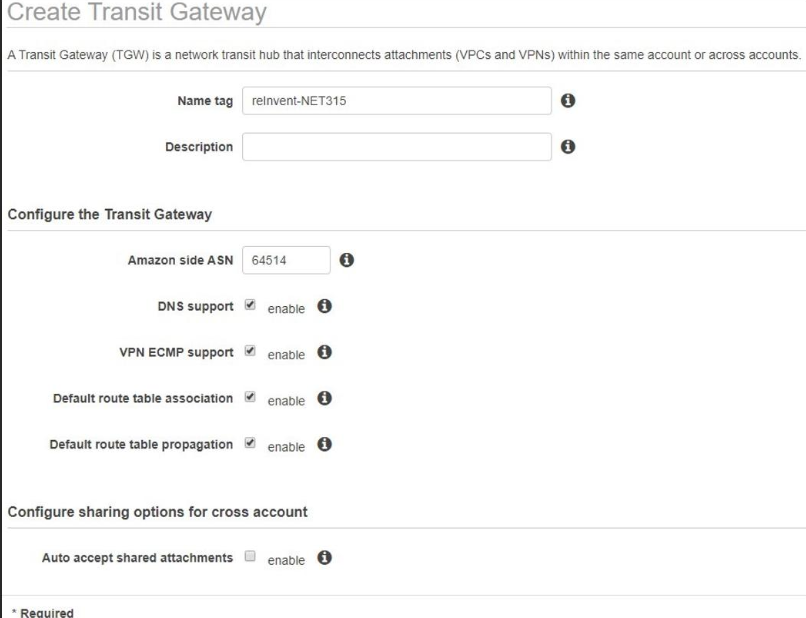This screenshot has height=618, width=806.
Task: Click the Amazon side ASN input field
Action: (286, 260)
